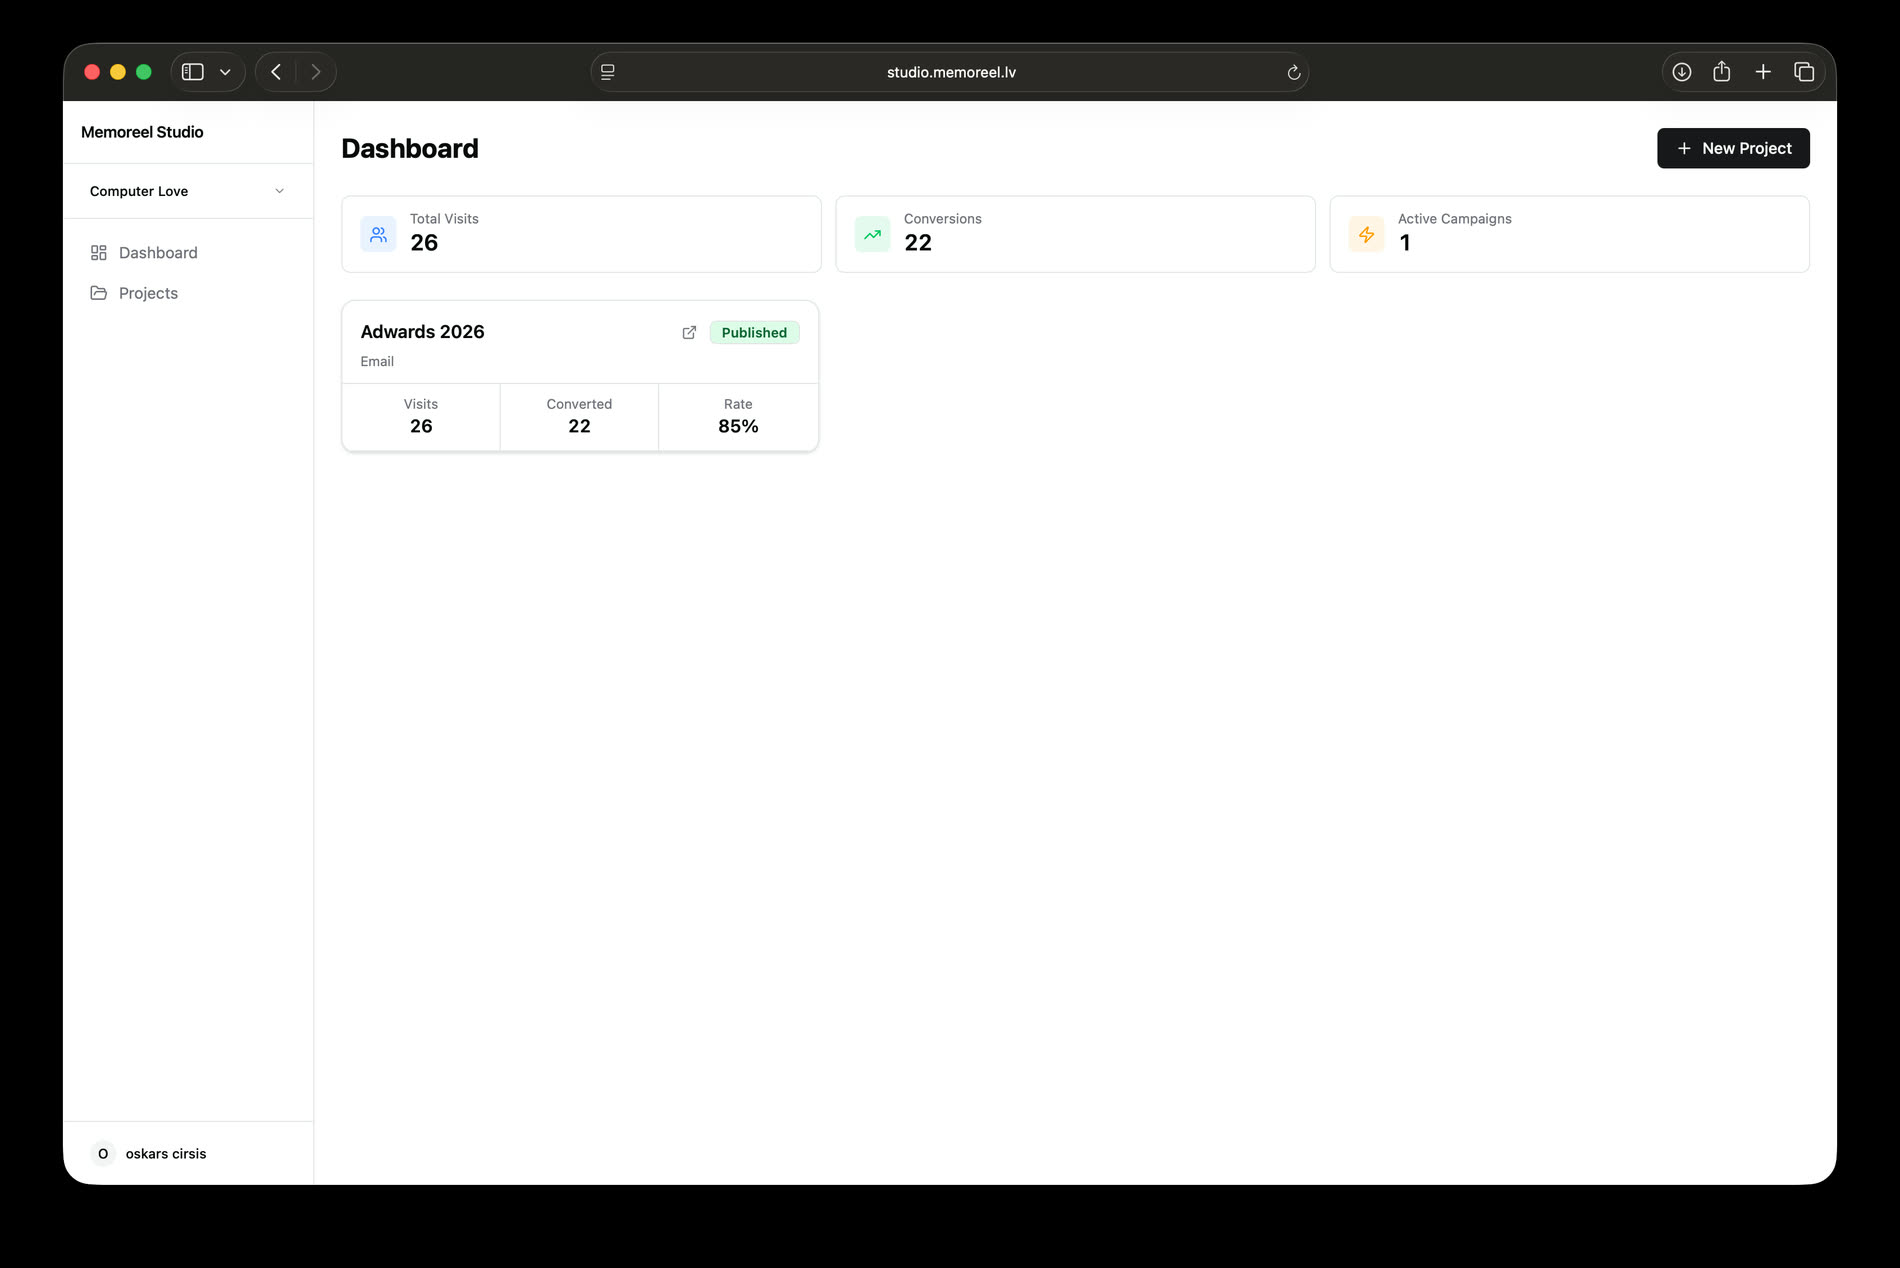Click the Email label under Adwards 2026
Viewport: 1900px width, 1268px height.
pyautogui.click(x=377, y=362)
